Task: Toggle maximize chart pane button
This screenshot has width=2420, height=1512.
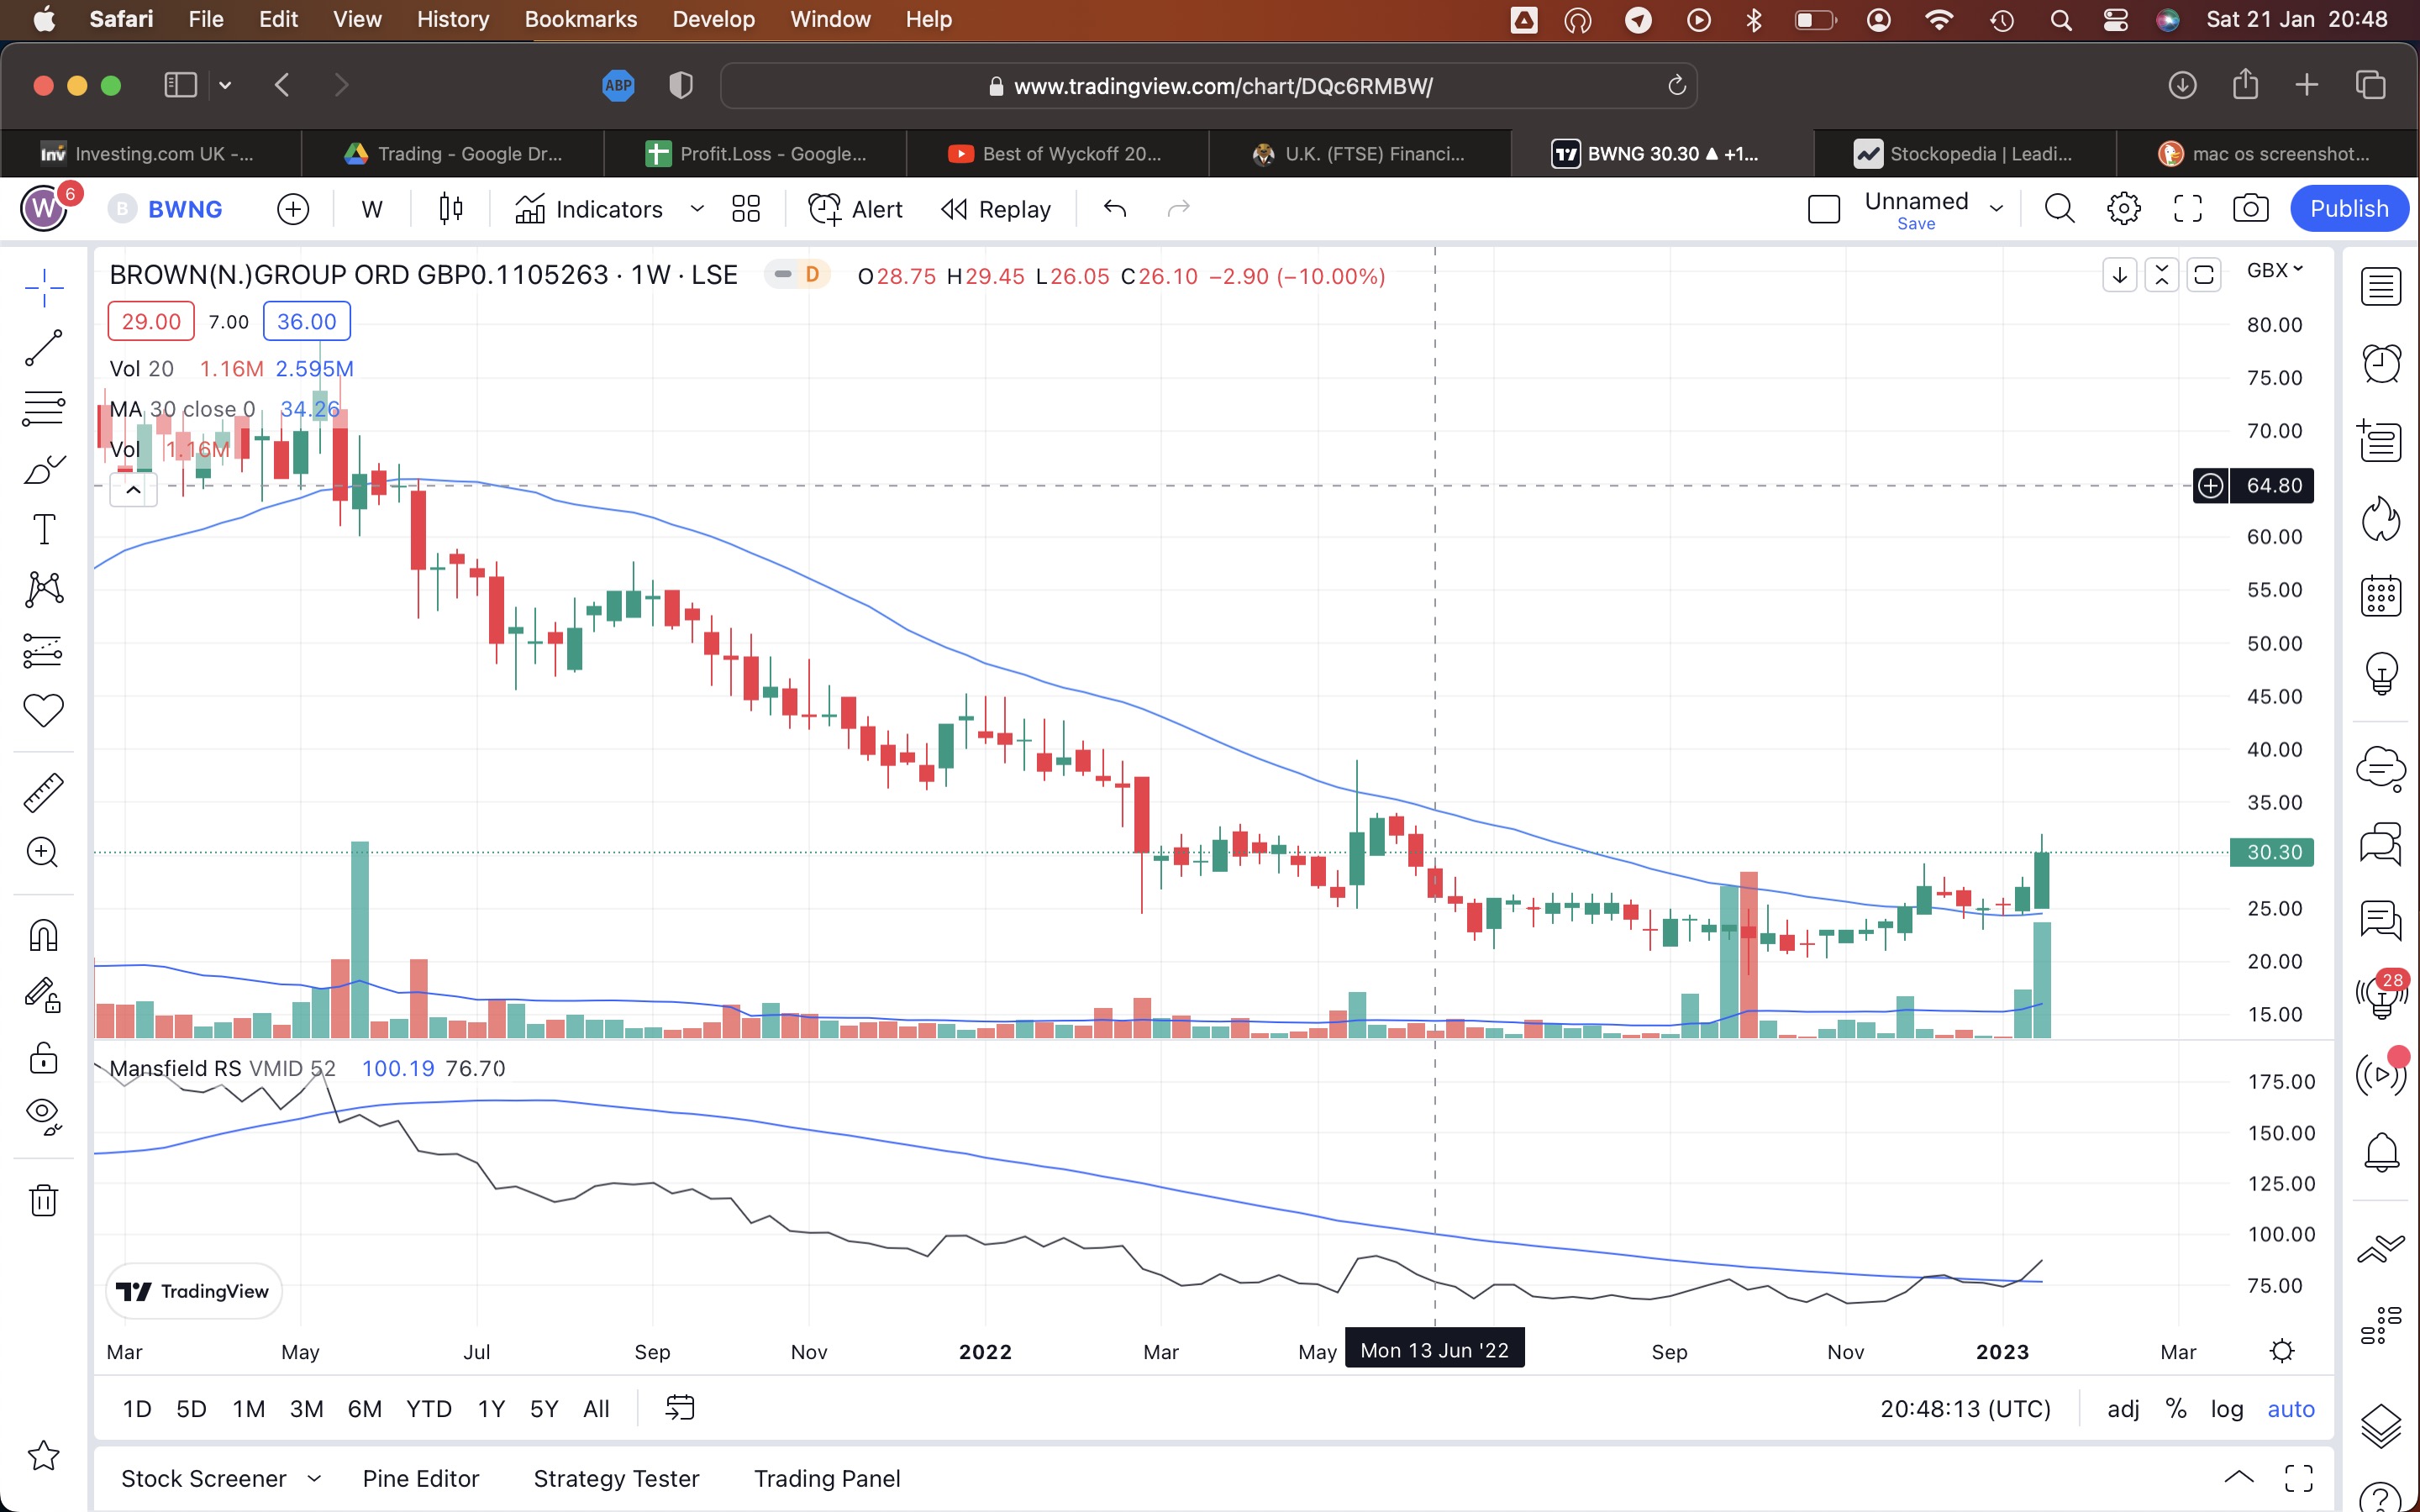Action: pyautogui.click(x=2204, y=274)
